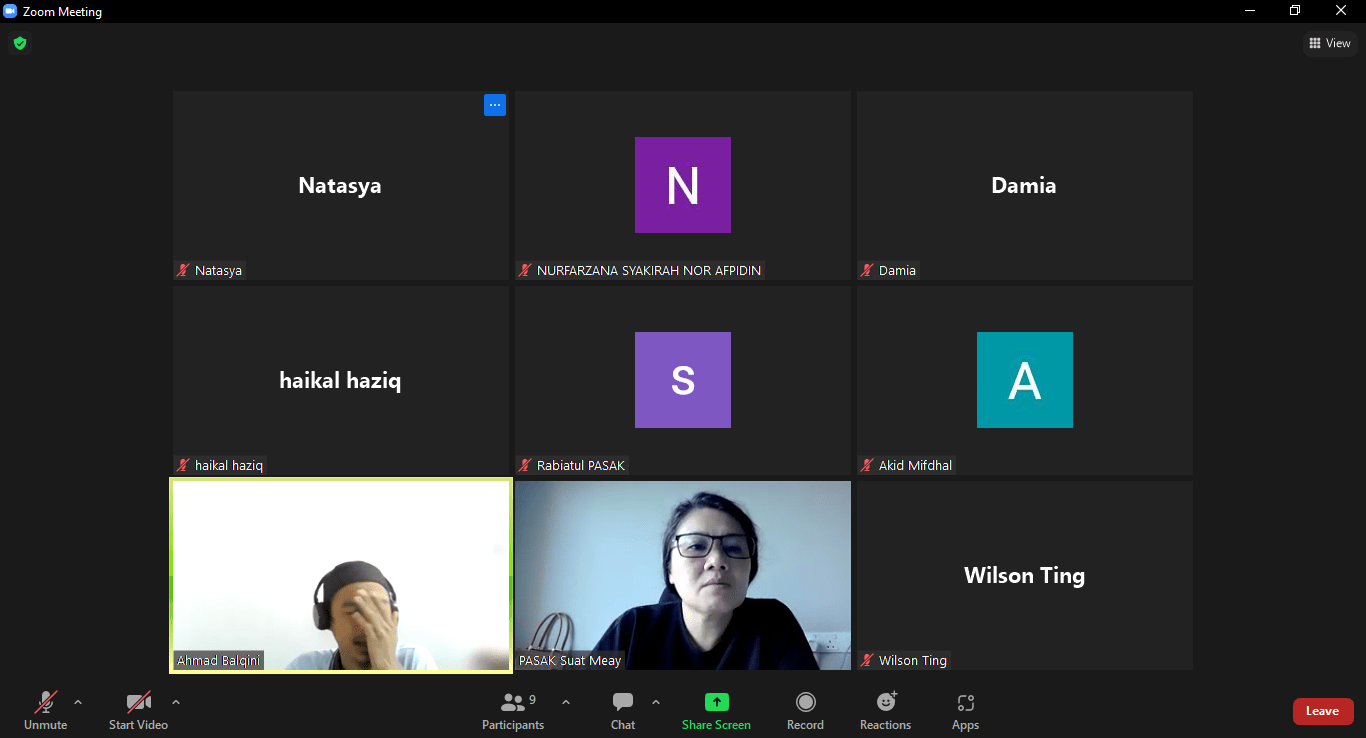Expand video options arrow beside Start Video
Screen dimensions: 1366x738
(176, 702)
